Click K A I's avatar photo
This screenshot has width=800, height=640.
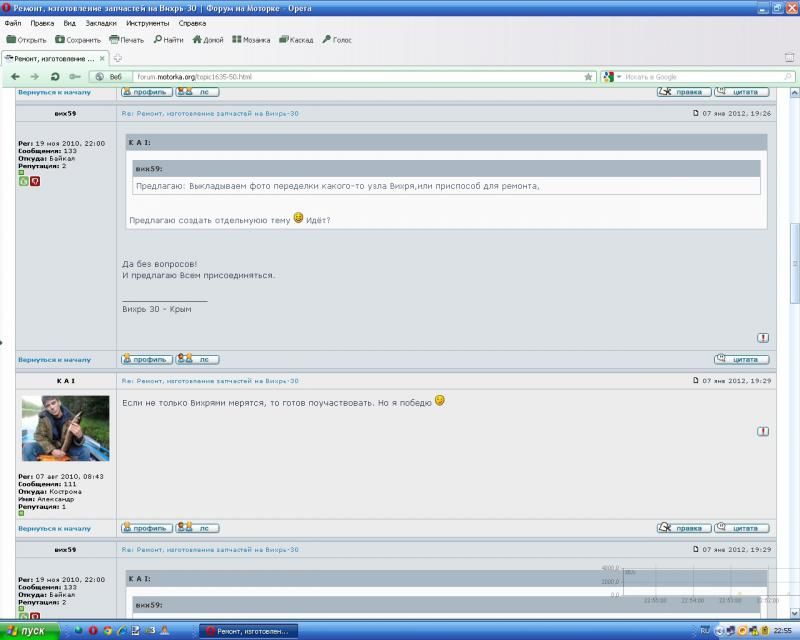[x=65, y=428]
